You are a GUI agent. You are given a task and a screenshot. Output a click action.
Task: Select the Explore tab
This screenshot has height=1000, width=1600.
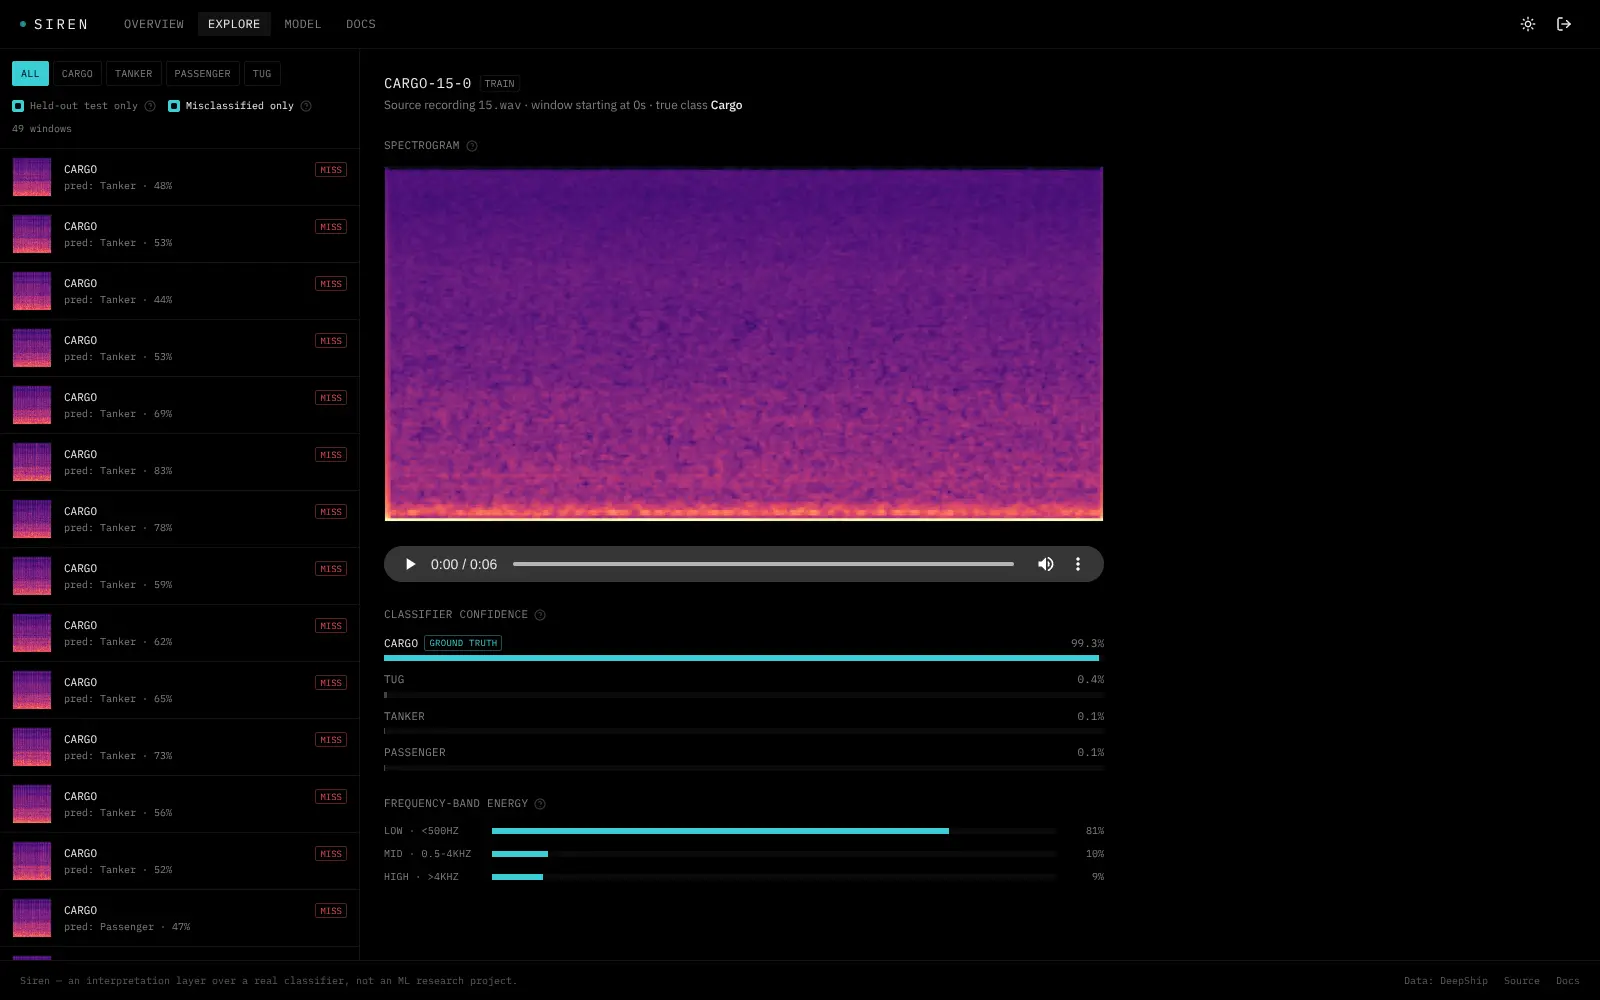(x=234, y=24)
